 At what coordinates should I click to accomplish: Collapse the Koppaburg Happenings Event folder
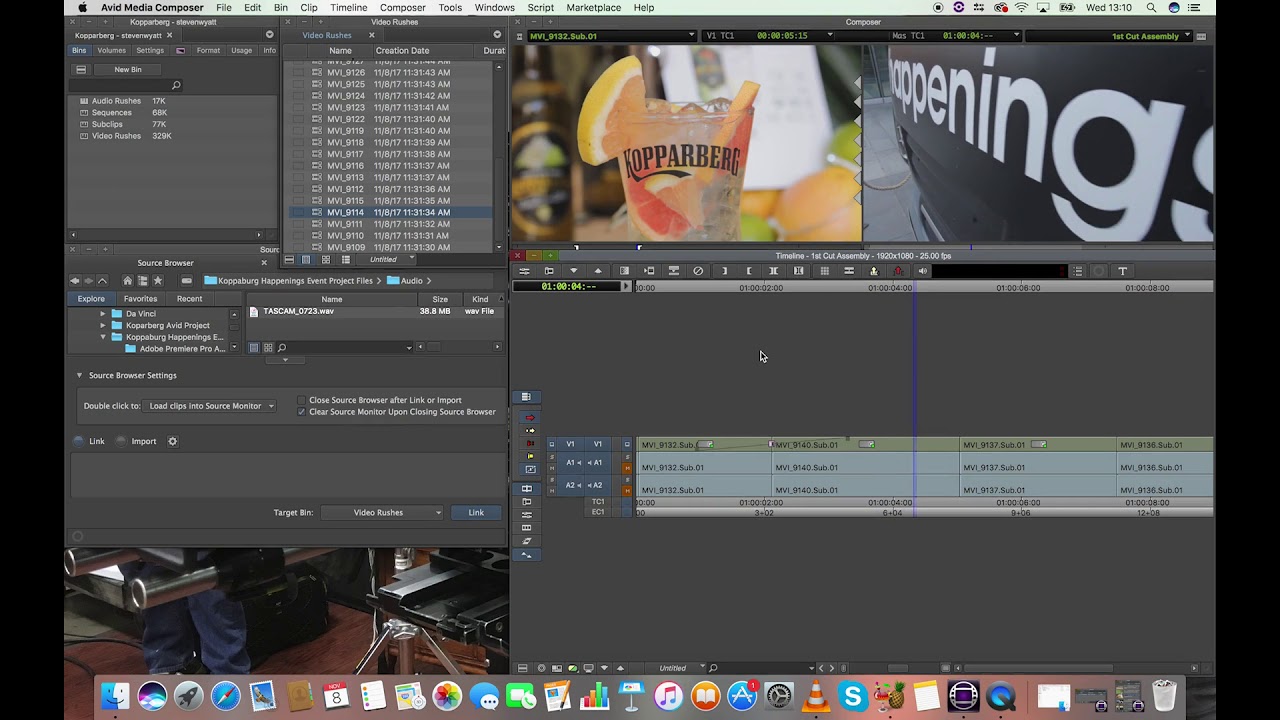[x=102, y=337]
